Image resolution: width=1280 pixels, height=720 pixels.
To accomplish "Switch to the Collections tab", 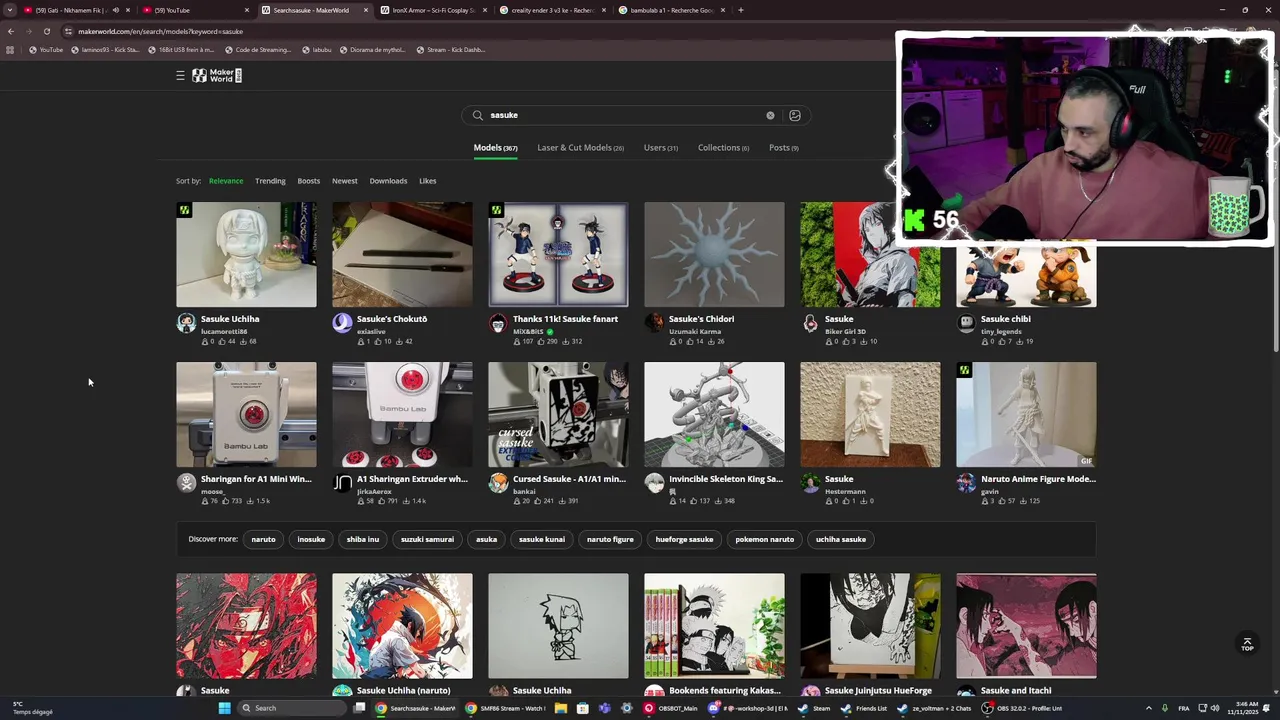I will pyautogui.click(x=723, y=148).
